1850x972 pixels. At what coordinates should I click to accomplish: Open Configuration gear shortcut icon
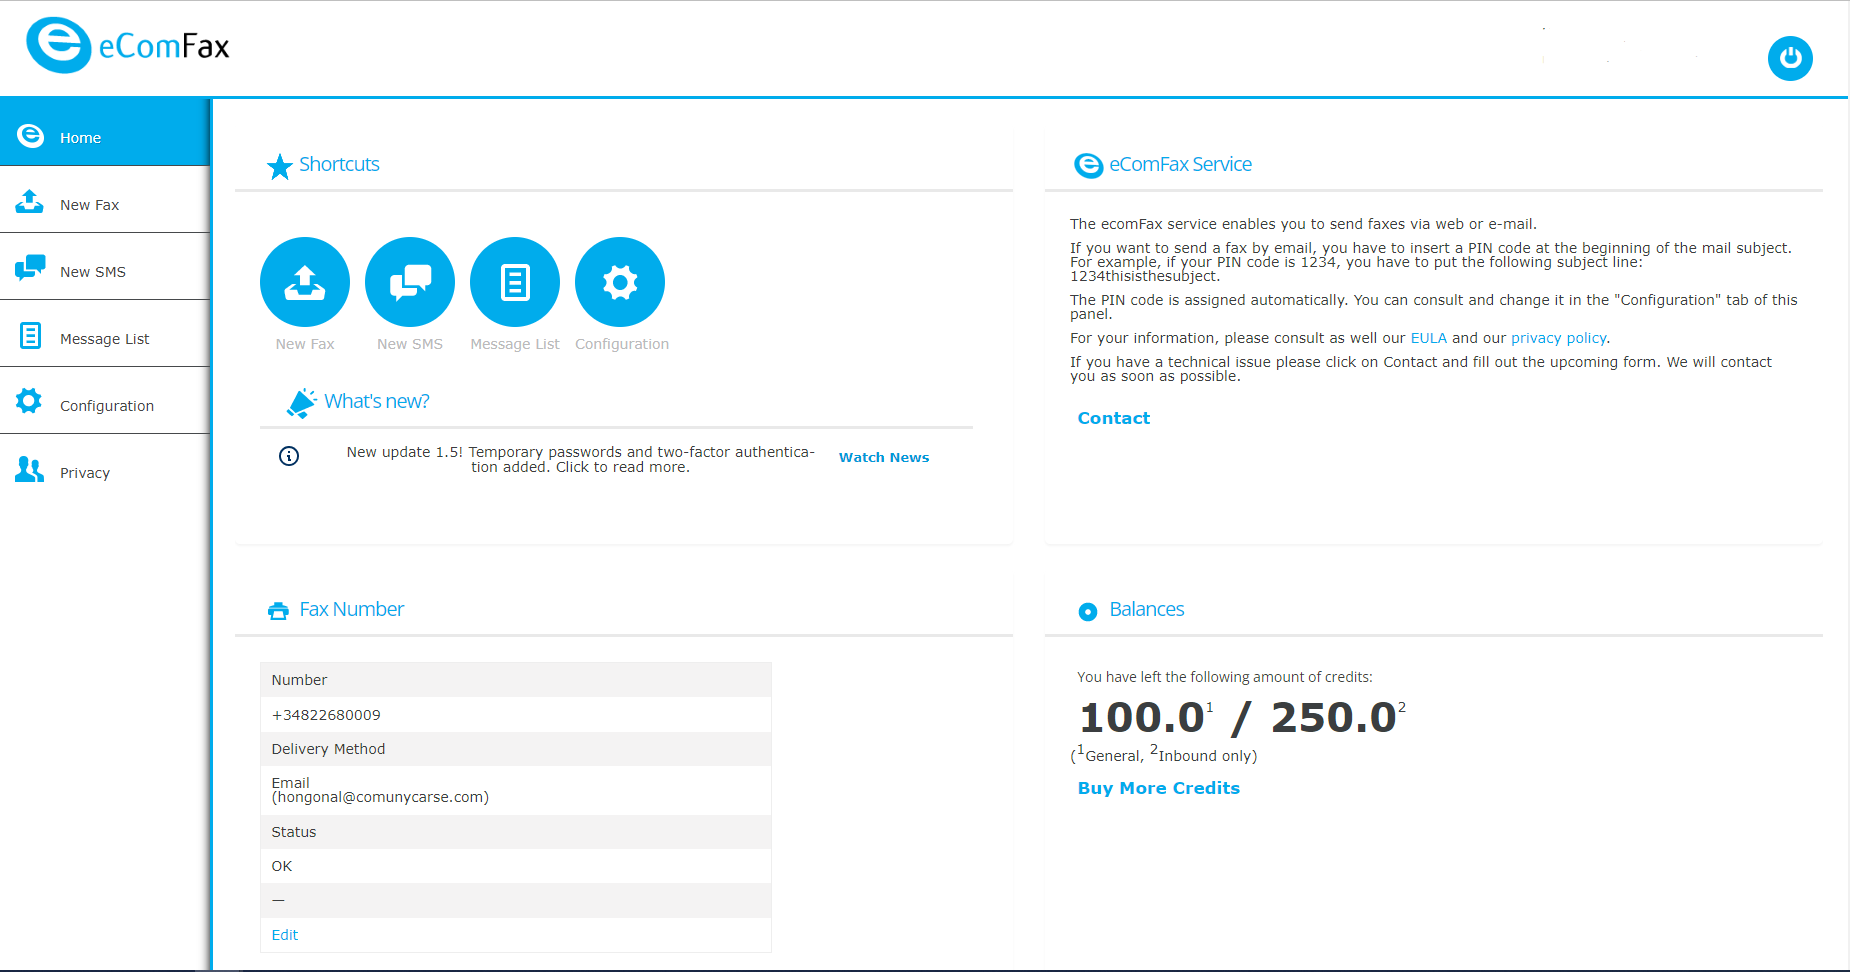[620, 282]
